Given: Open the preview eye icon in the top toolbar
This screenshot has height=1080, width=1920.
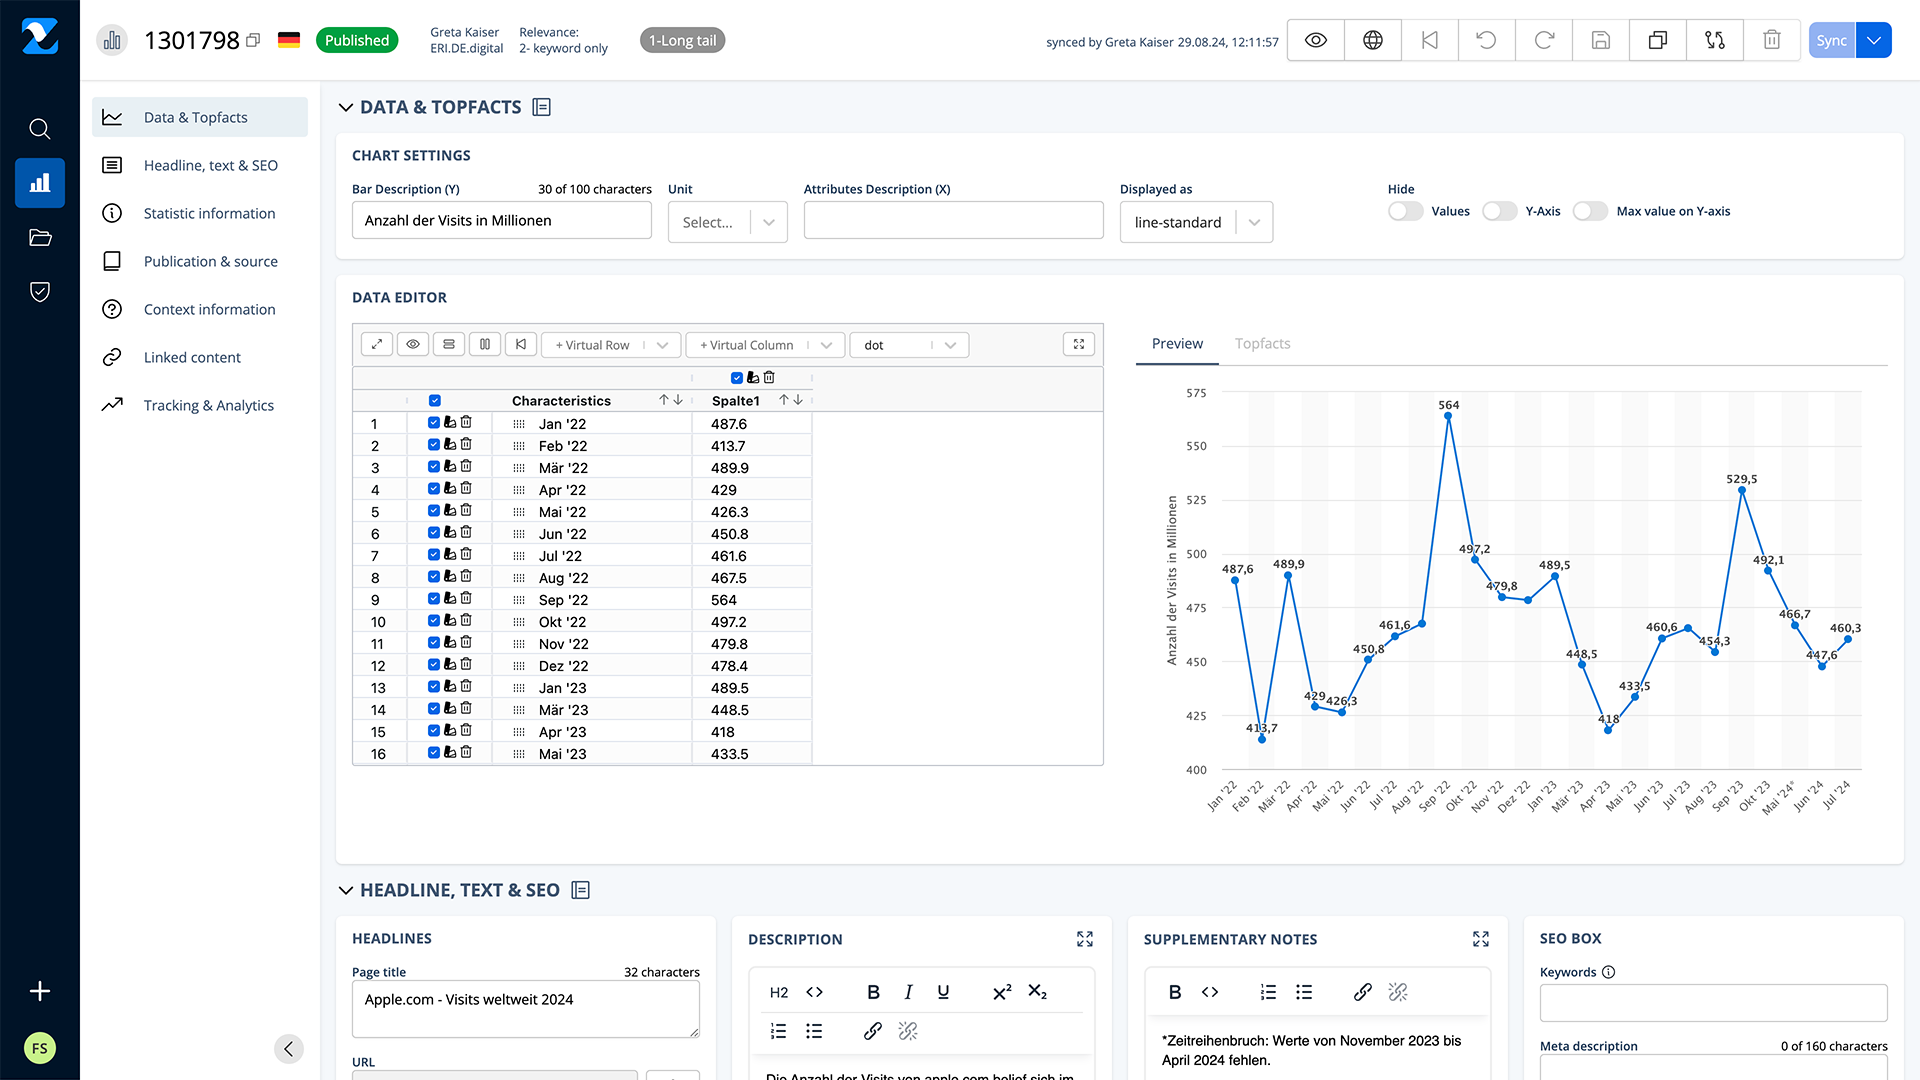Looking at the screenshot, I should pos(1314,40).
